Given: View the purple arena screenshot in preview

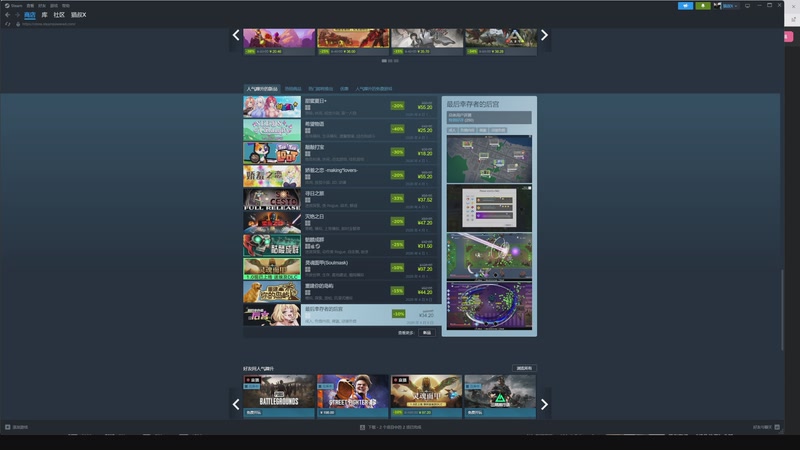Looking at the screenshot, I should point(489,306).
